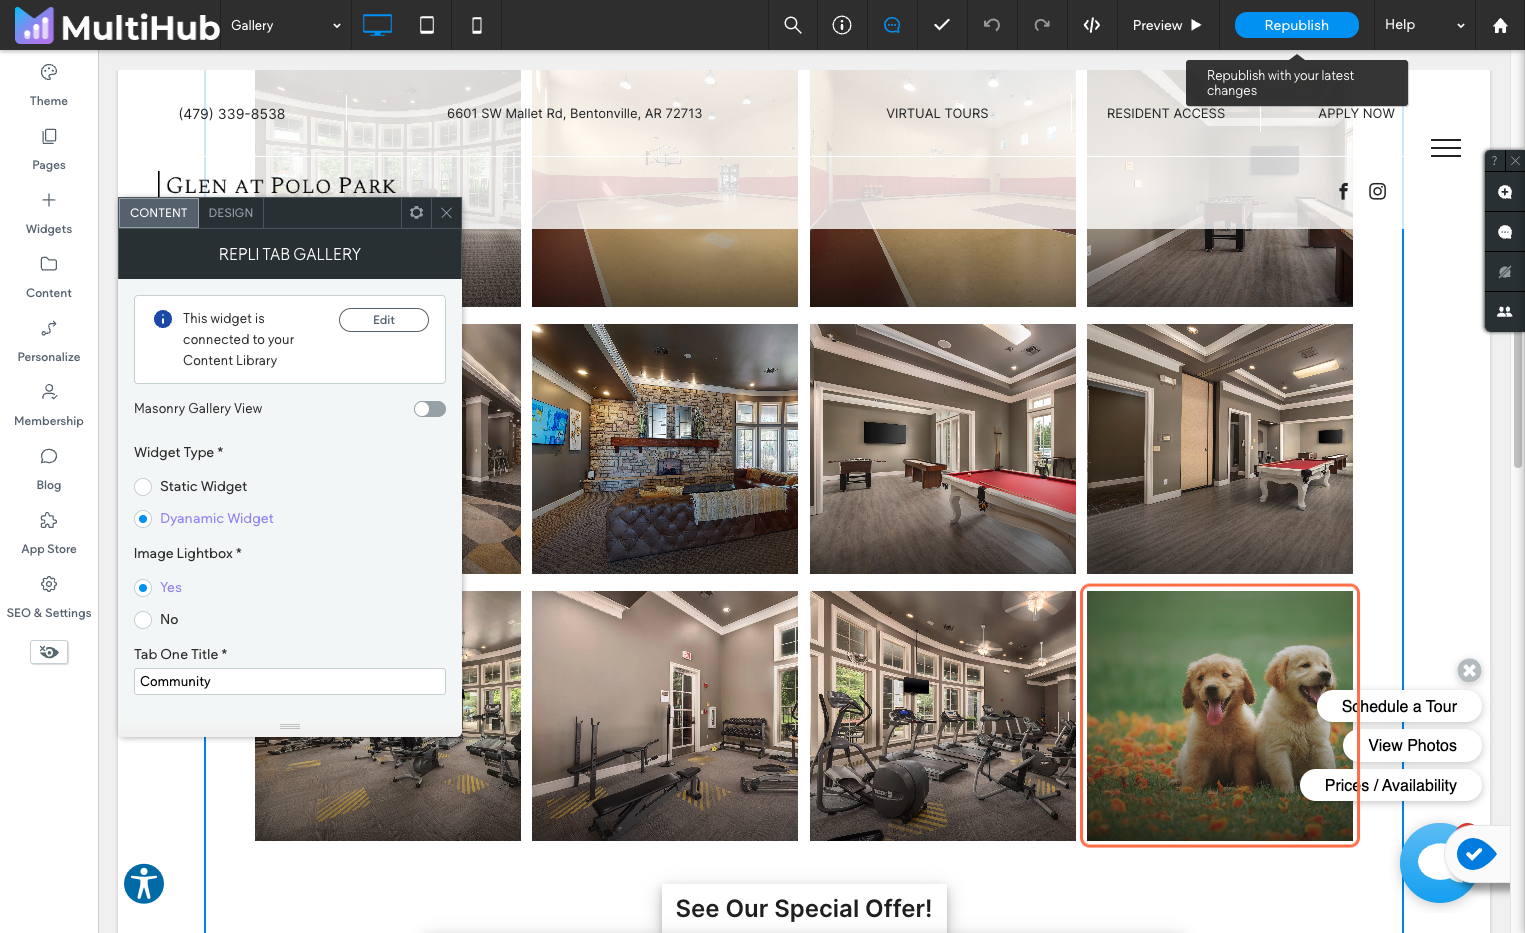The image size is (1525, 933).
Task: Open RESIDENT ACCESS nav link
Action: coord(1166,114)
